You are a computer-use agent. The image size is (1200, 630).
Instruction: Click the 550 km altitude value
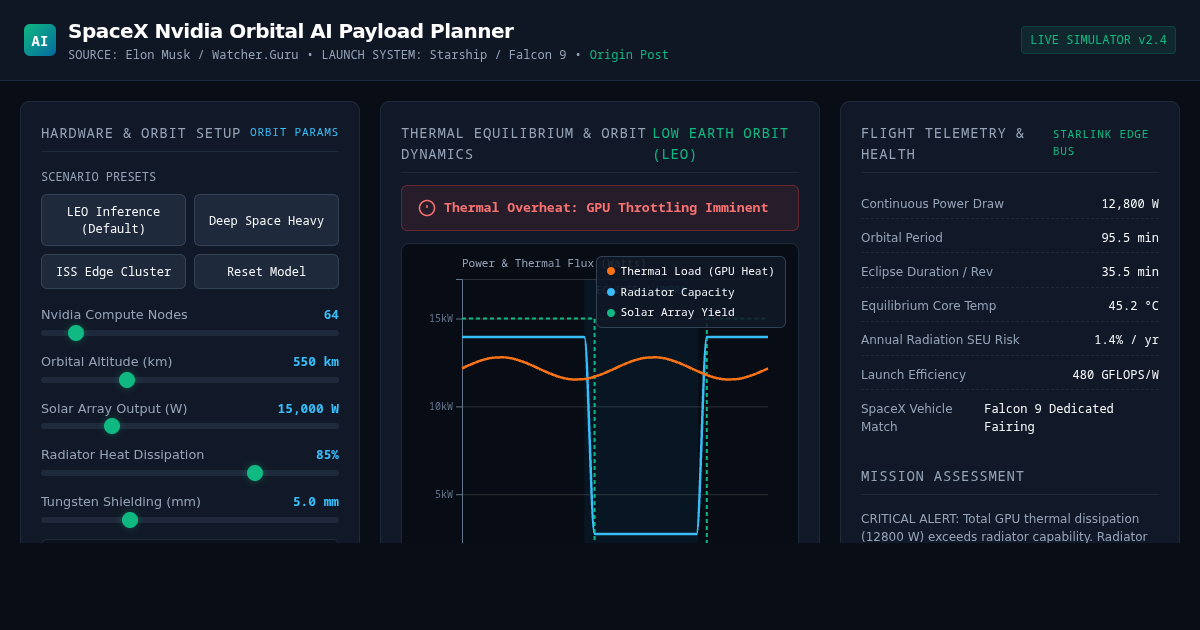[x=316, y=362]
